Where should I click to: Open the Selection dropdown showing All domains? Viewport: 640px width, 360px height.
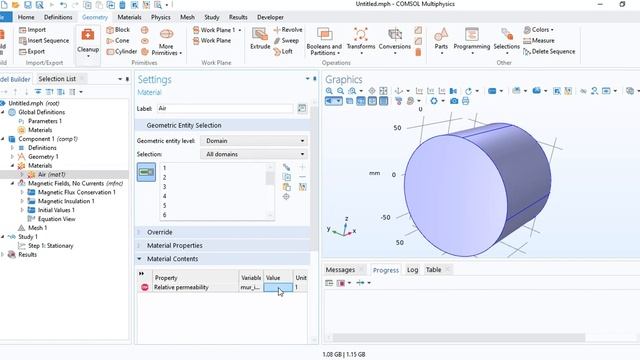point(254,154)
